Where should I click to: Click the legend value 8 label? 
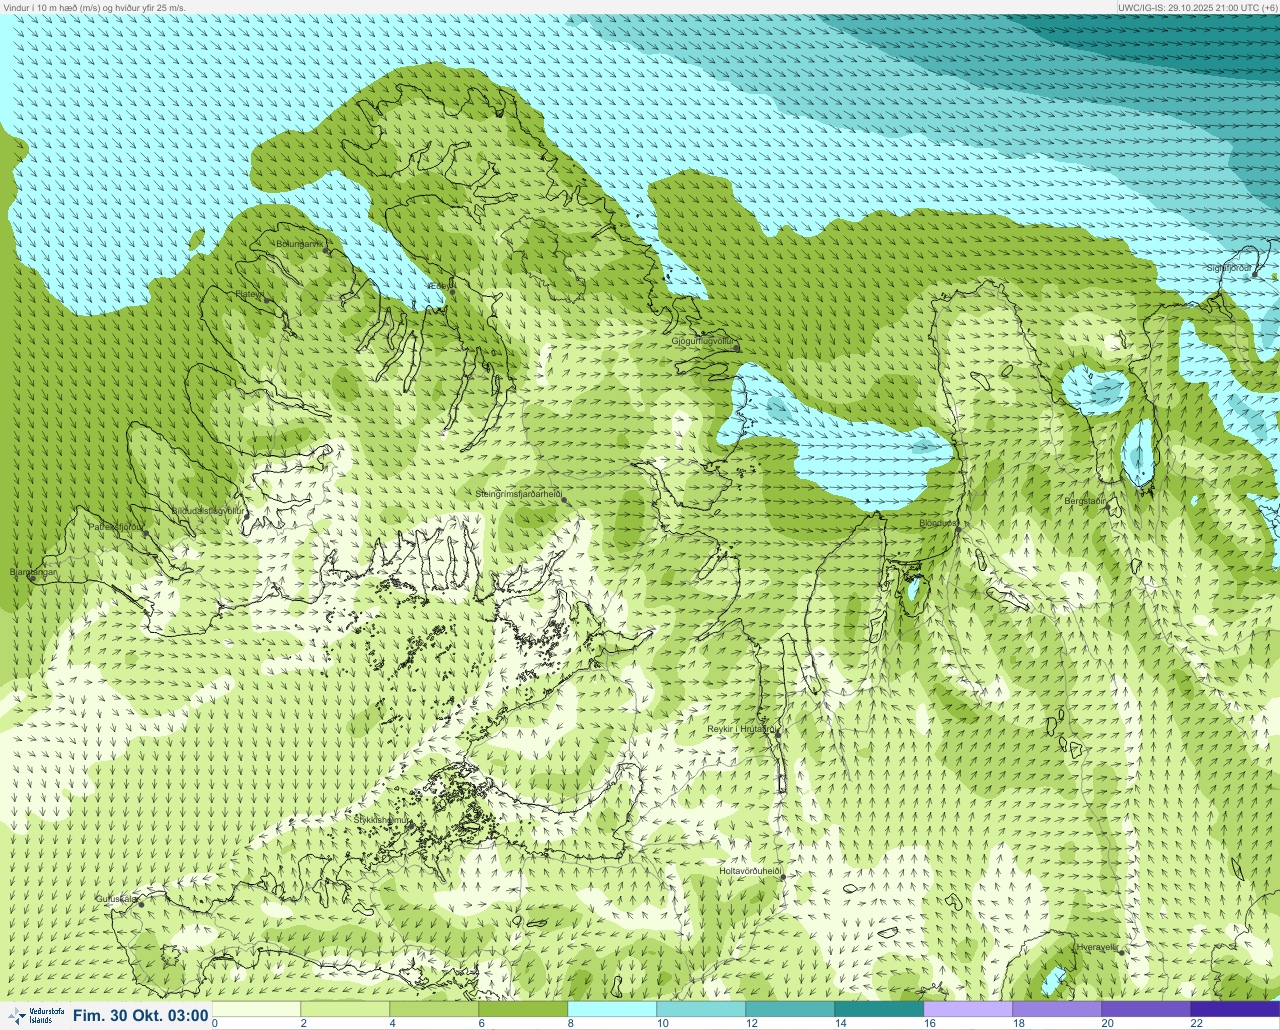[x=570, y=1023]
